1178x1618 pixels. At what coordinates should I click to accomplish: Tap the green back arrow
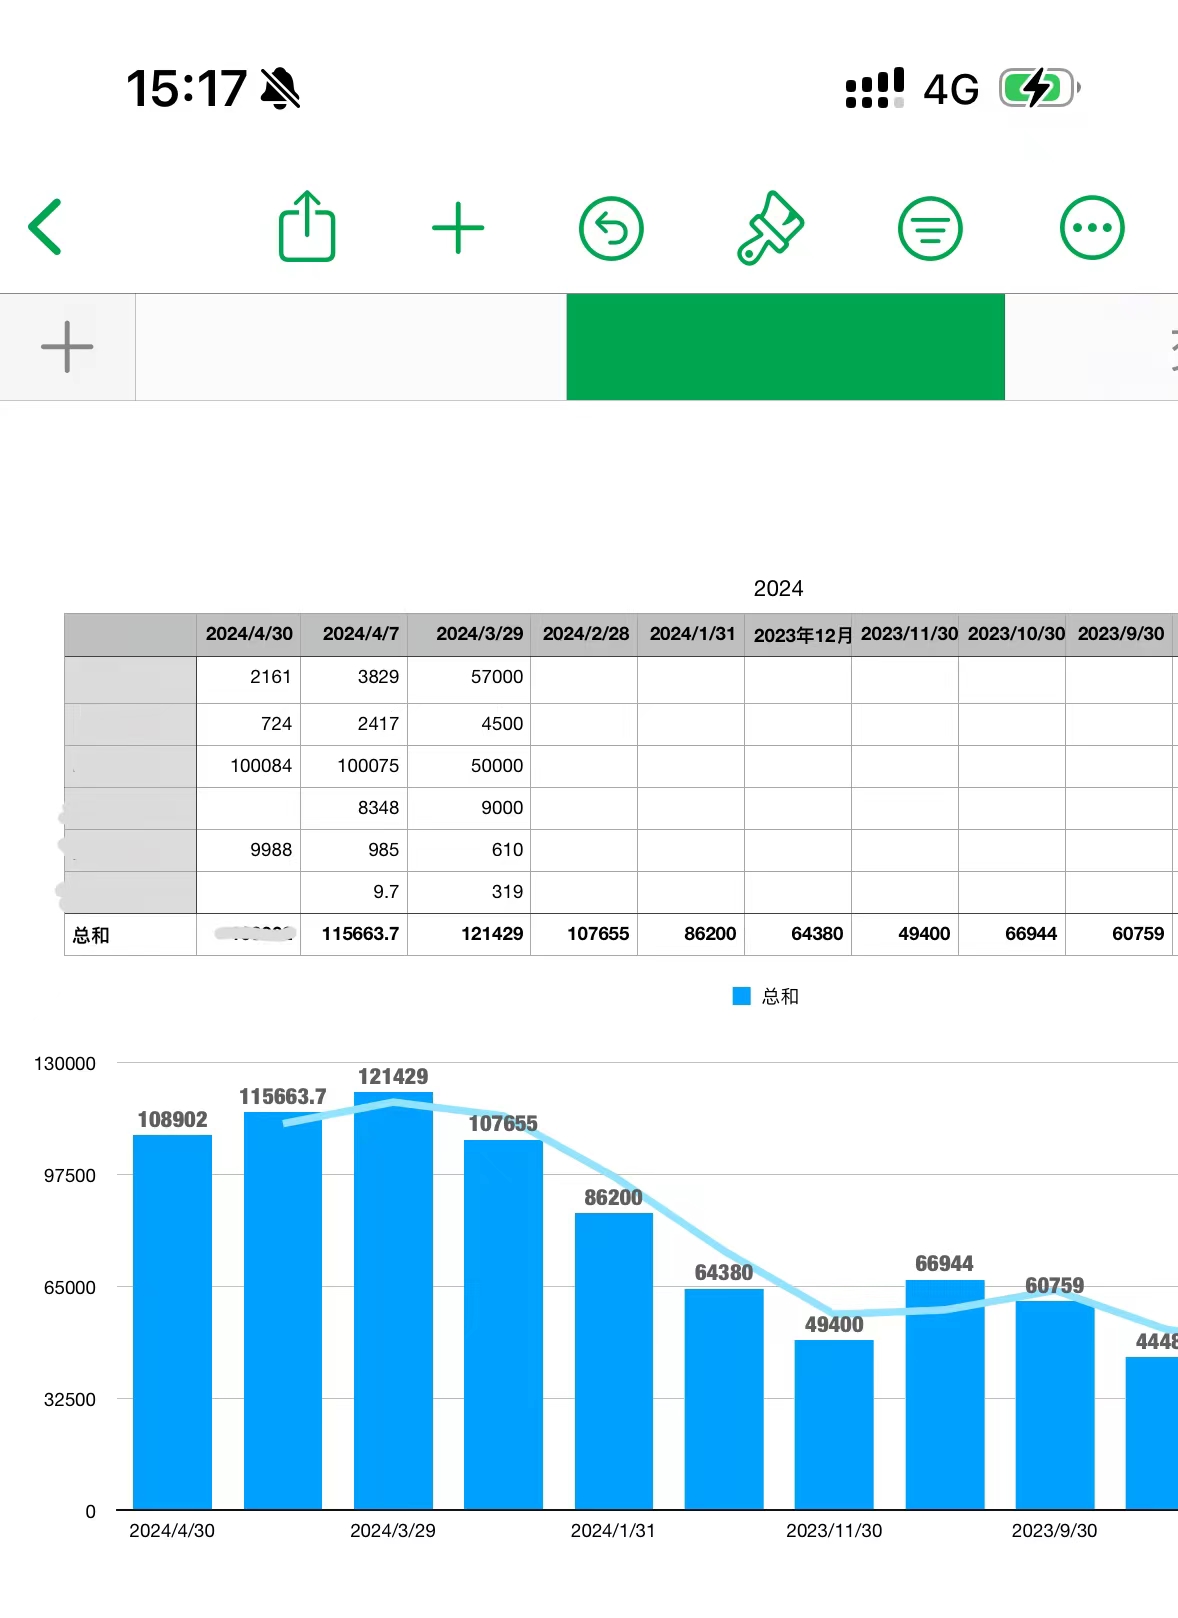pyautogui.click(x=46, y=227)
